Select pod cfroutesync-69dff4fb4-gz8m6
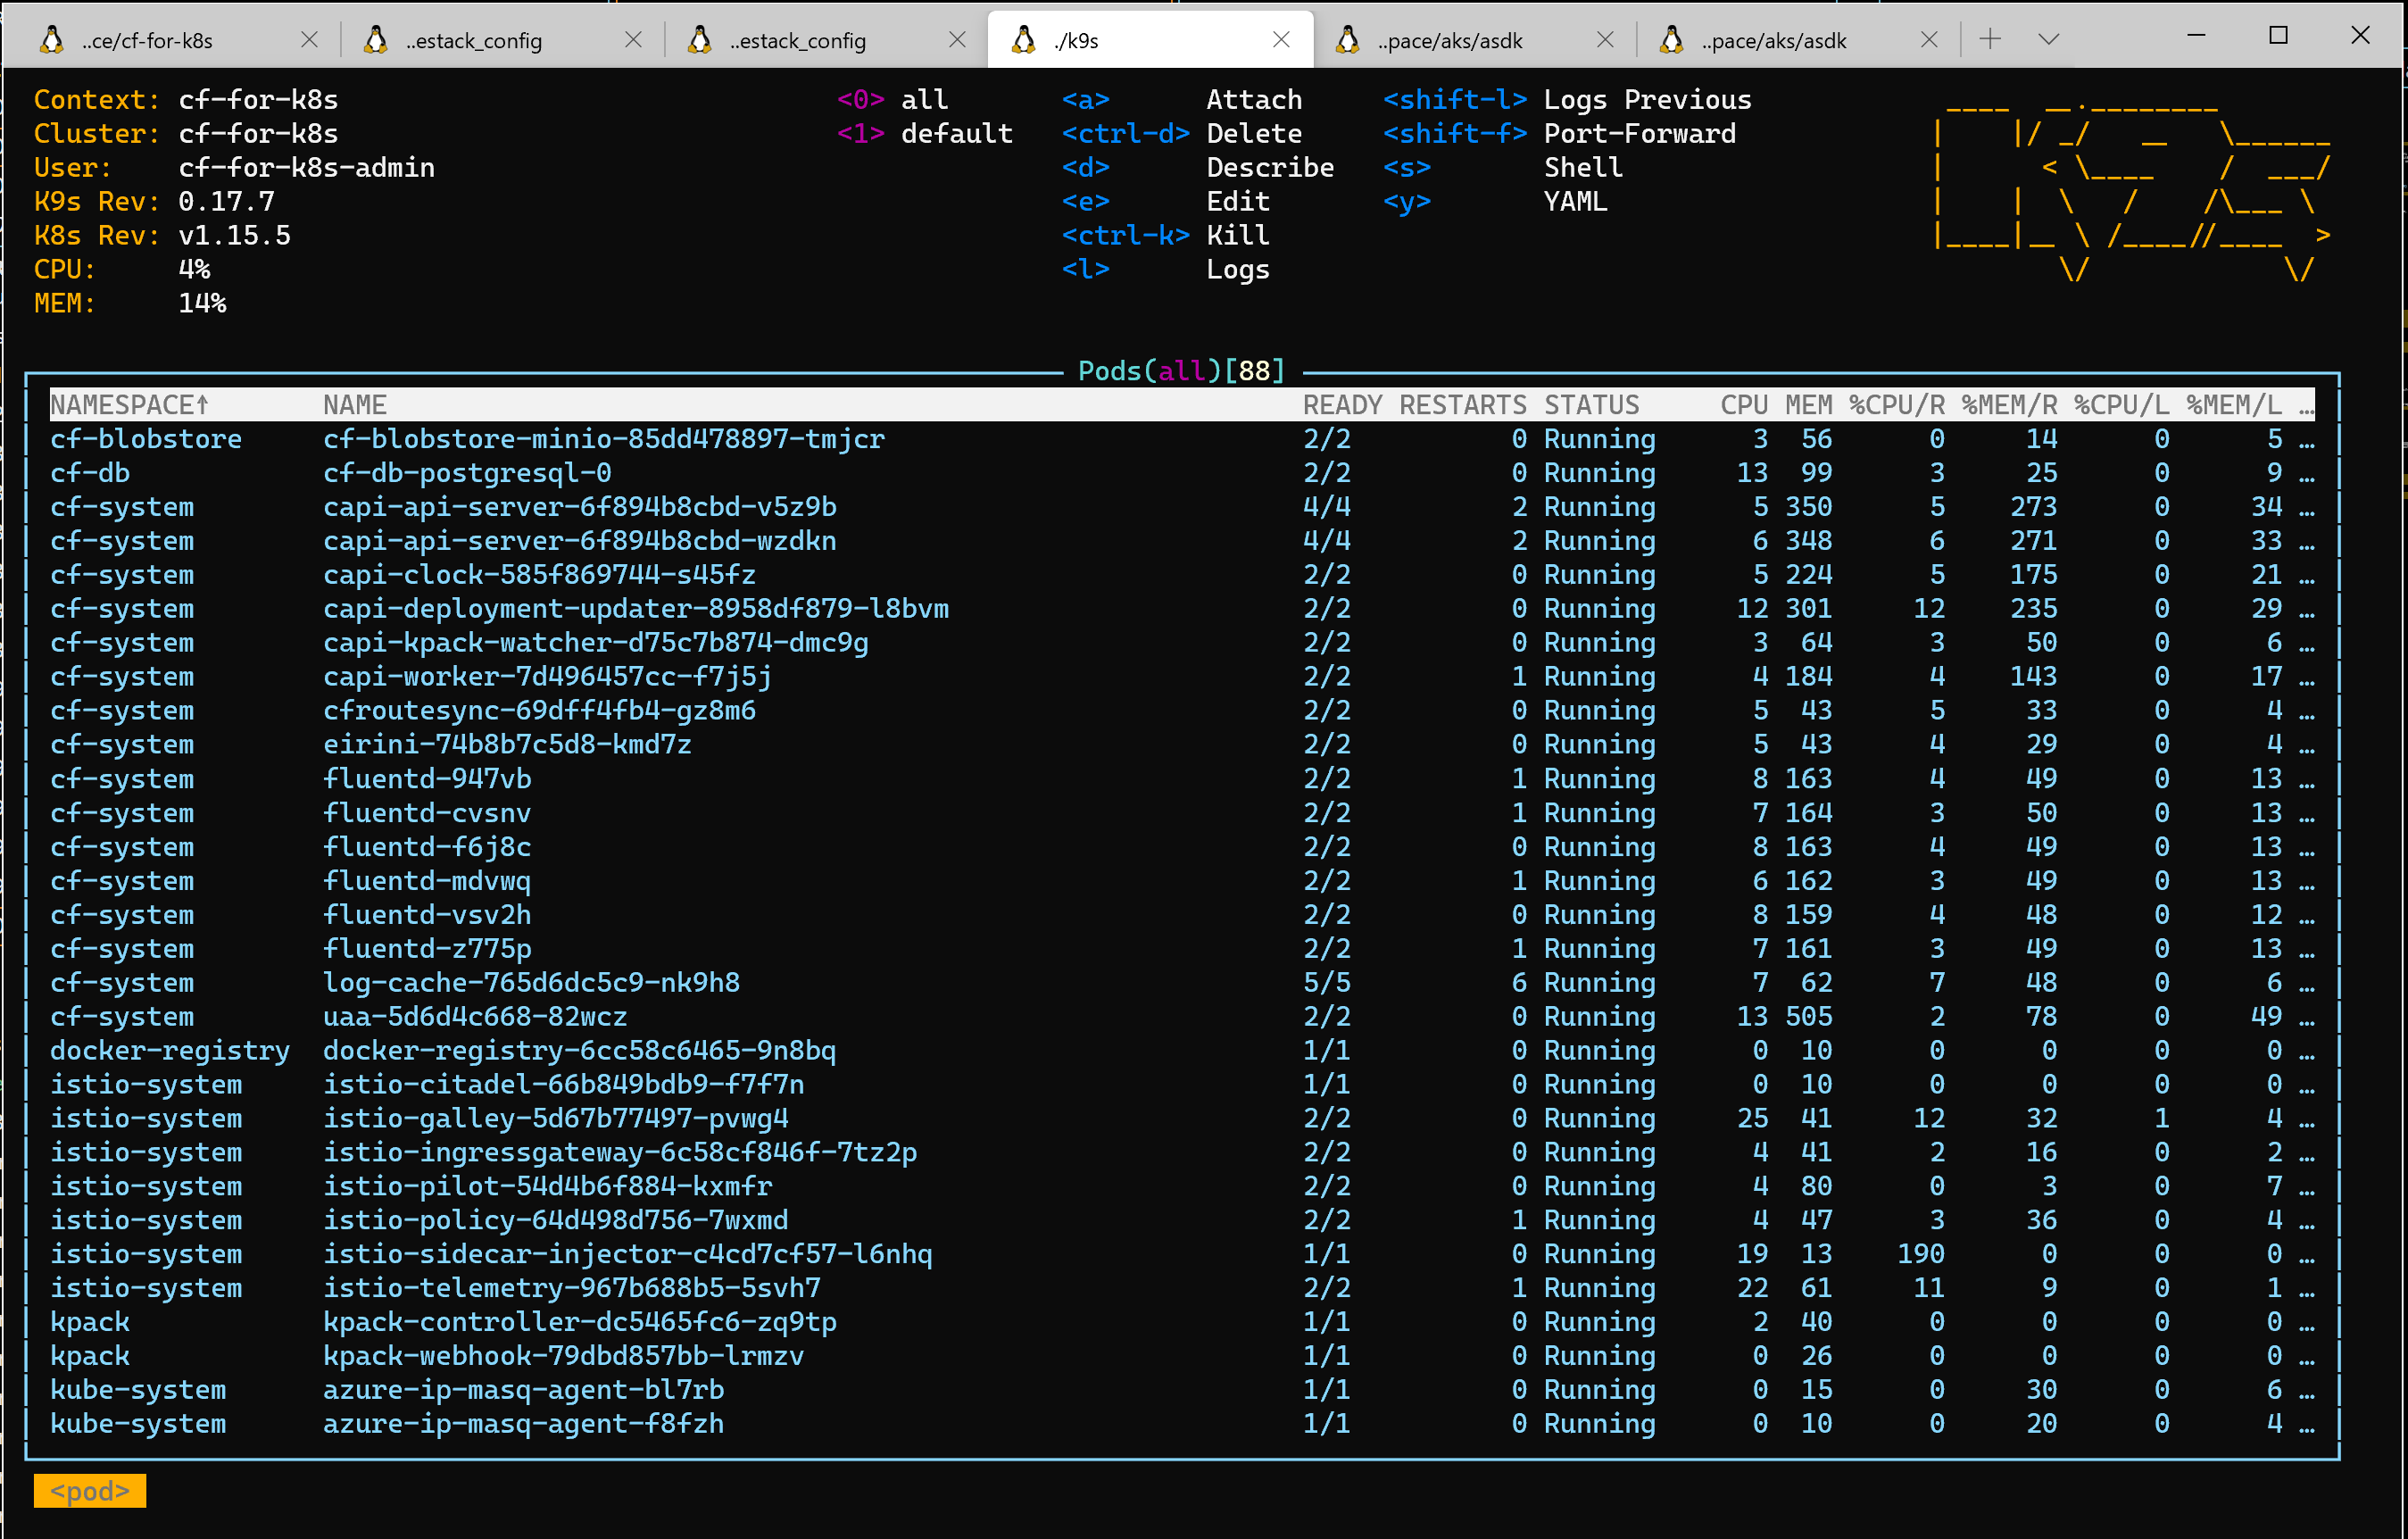Screen dimensions: 2408x1539 click(x=1182, y=711)
